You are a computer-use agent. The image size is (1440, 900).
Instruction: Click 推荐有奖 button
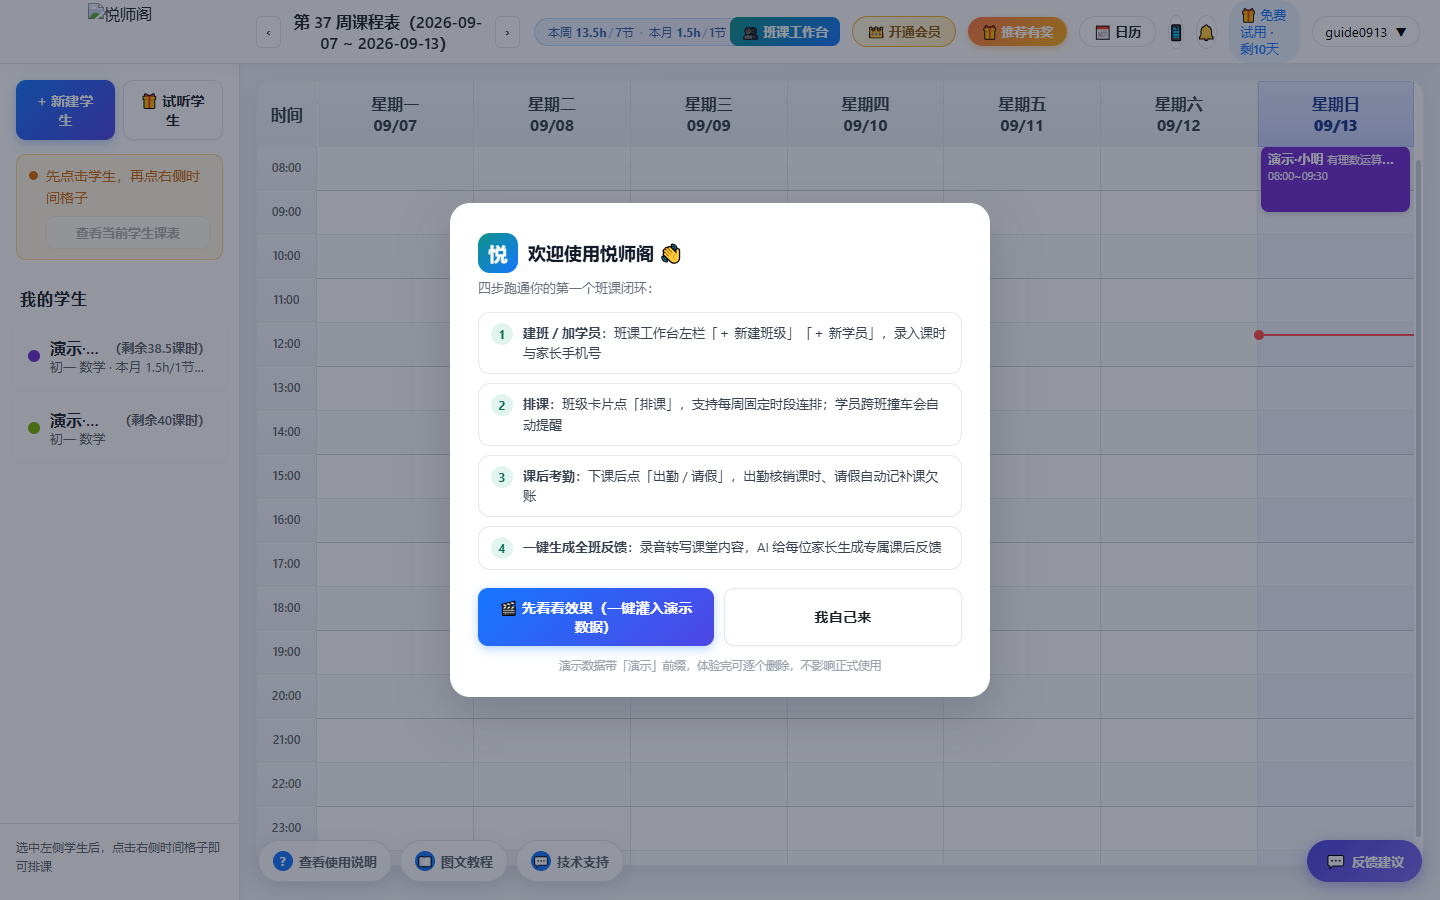[x=1017, y=32]
